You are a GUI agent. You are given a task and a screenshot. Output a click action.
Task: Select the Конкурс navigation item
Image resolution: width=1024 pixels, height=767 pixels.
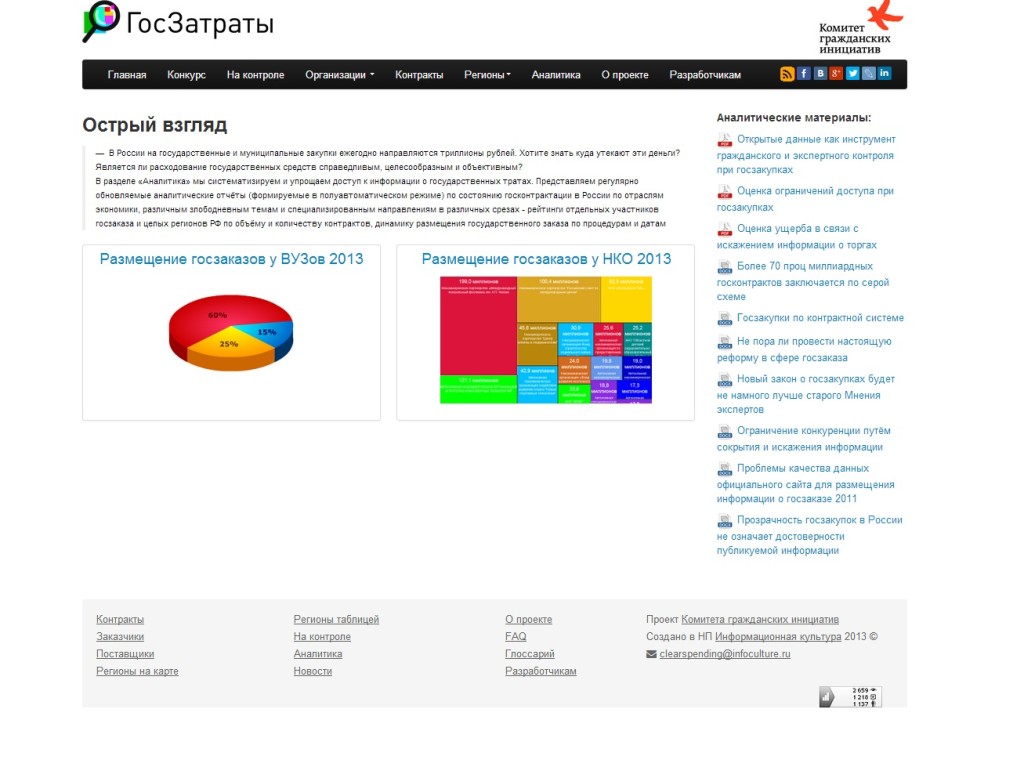pyautogui.click(x=187, y=75)
